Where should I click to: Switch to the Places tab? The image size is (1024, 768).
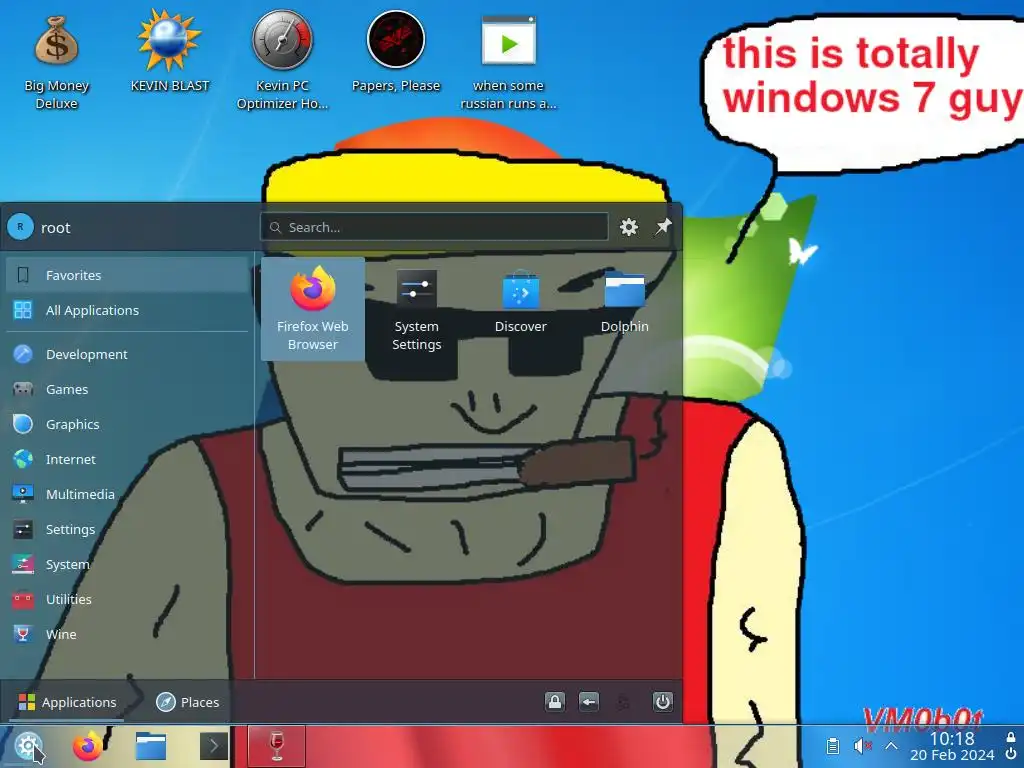click(187, 702)
